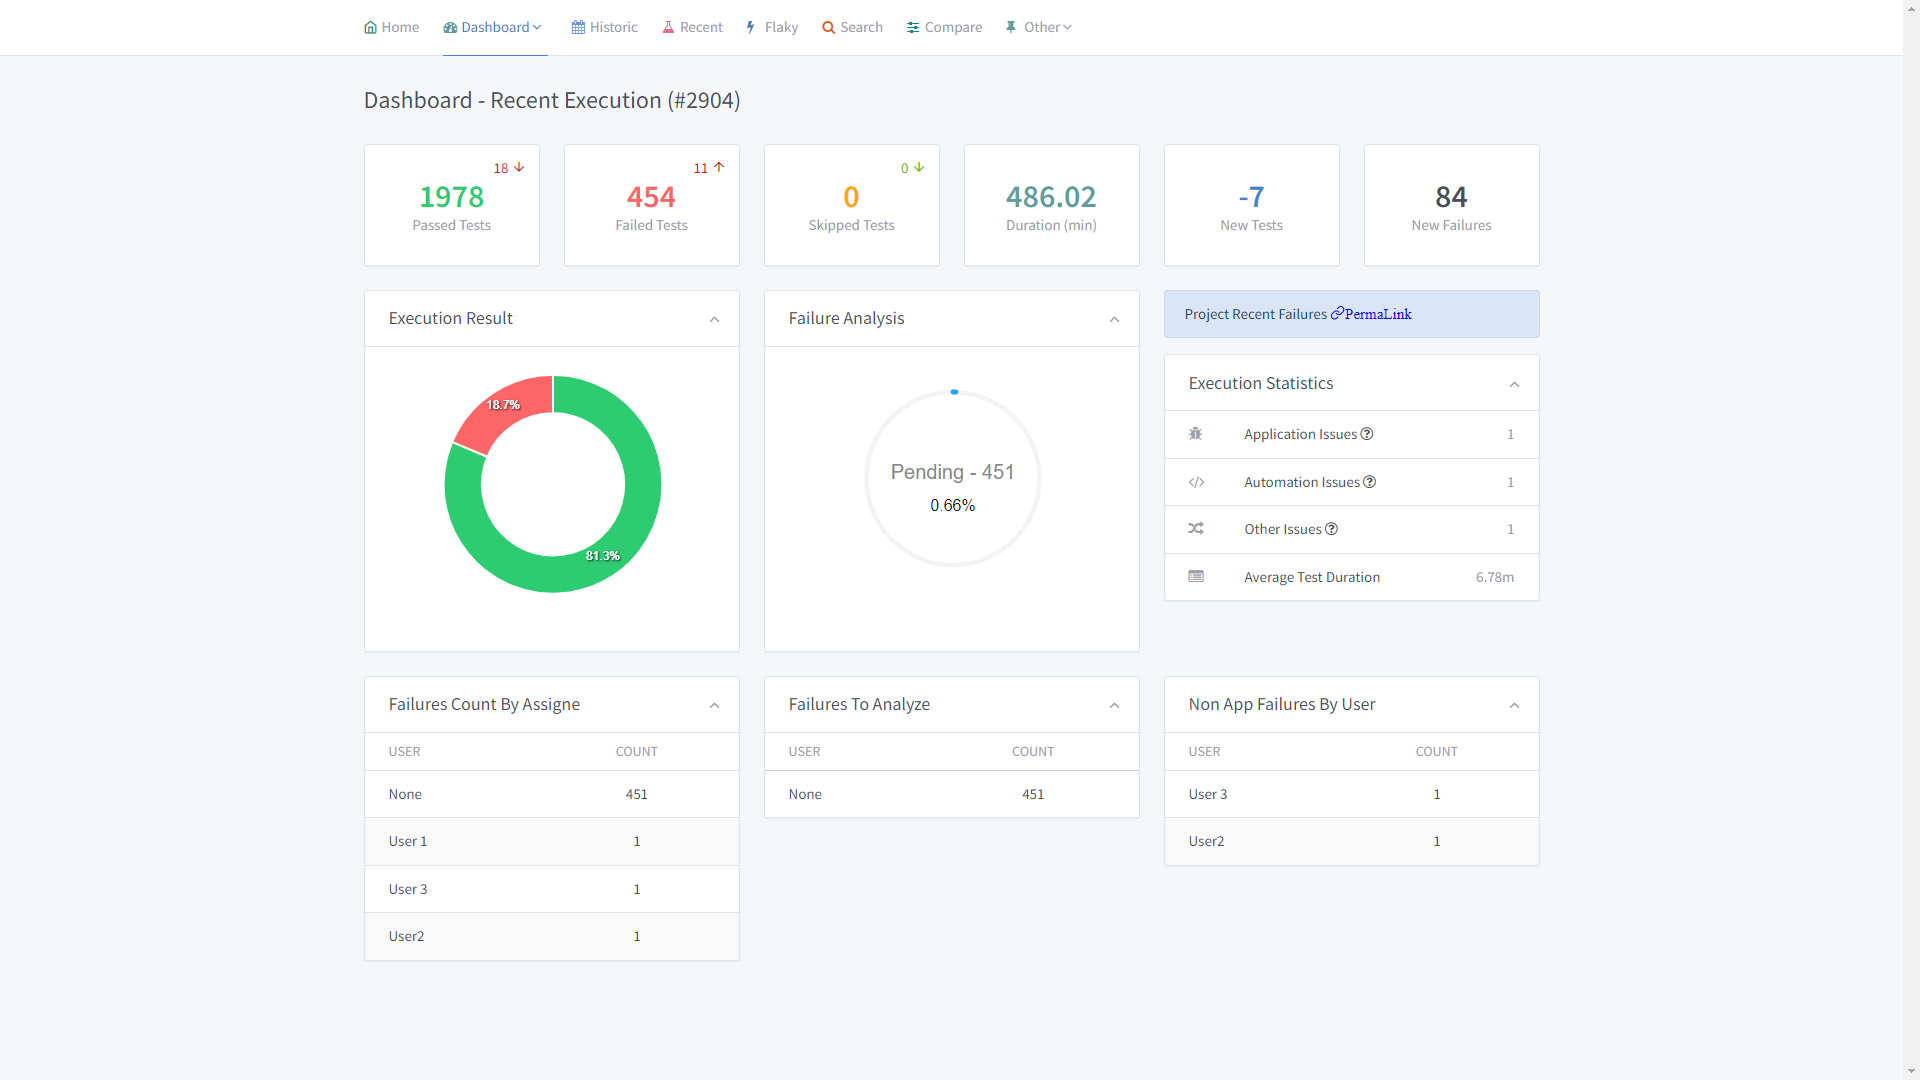Click the Other Issues help question icon

tap(1331, 529)
